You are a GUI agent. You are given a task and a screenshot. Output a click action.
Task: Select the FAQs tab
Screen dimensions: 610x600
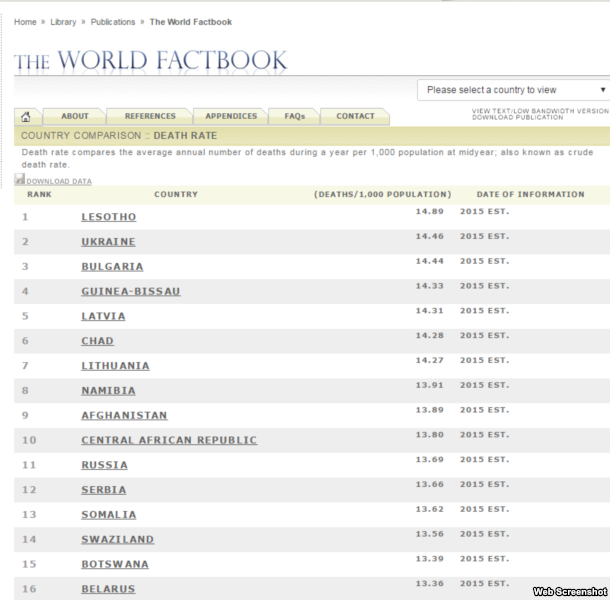click(295, 116)
